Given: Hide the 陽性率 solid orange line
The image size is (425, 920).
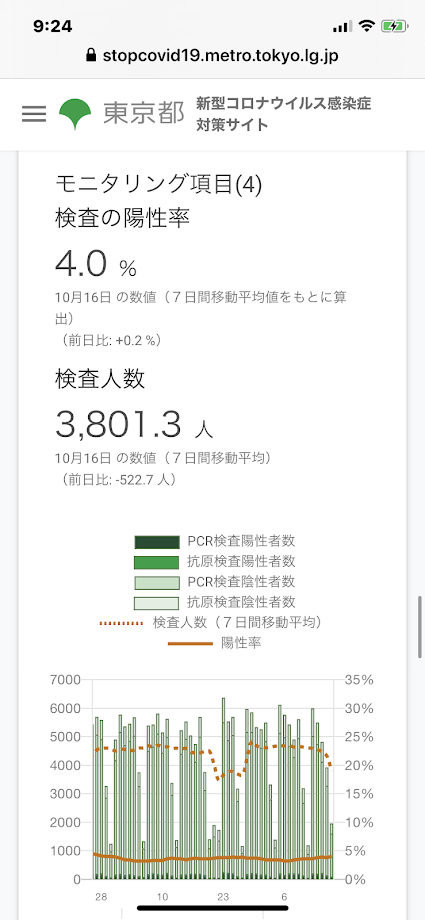Looking at the screenshot, I should pyautogui.click(x=215, y=643).
